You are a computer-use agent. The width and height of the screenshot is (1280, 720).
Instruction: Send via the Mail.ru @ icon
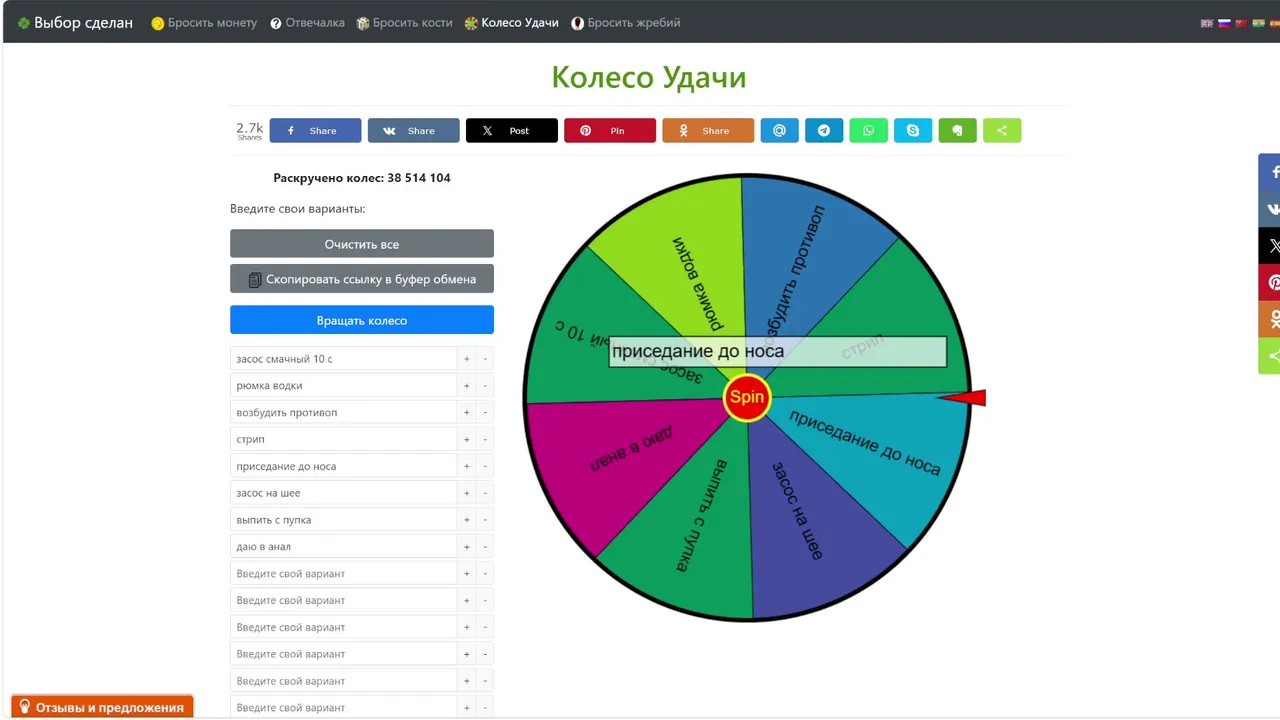779,130
